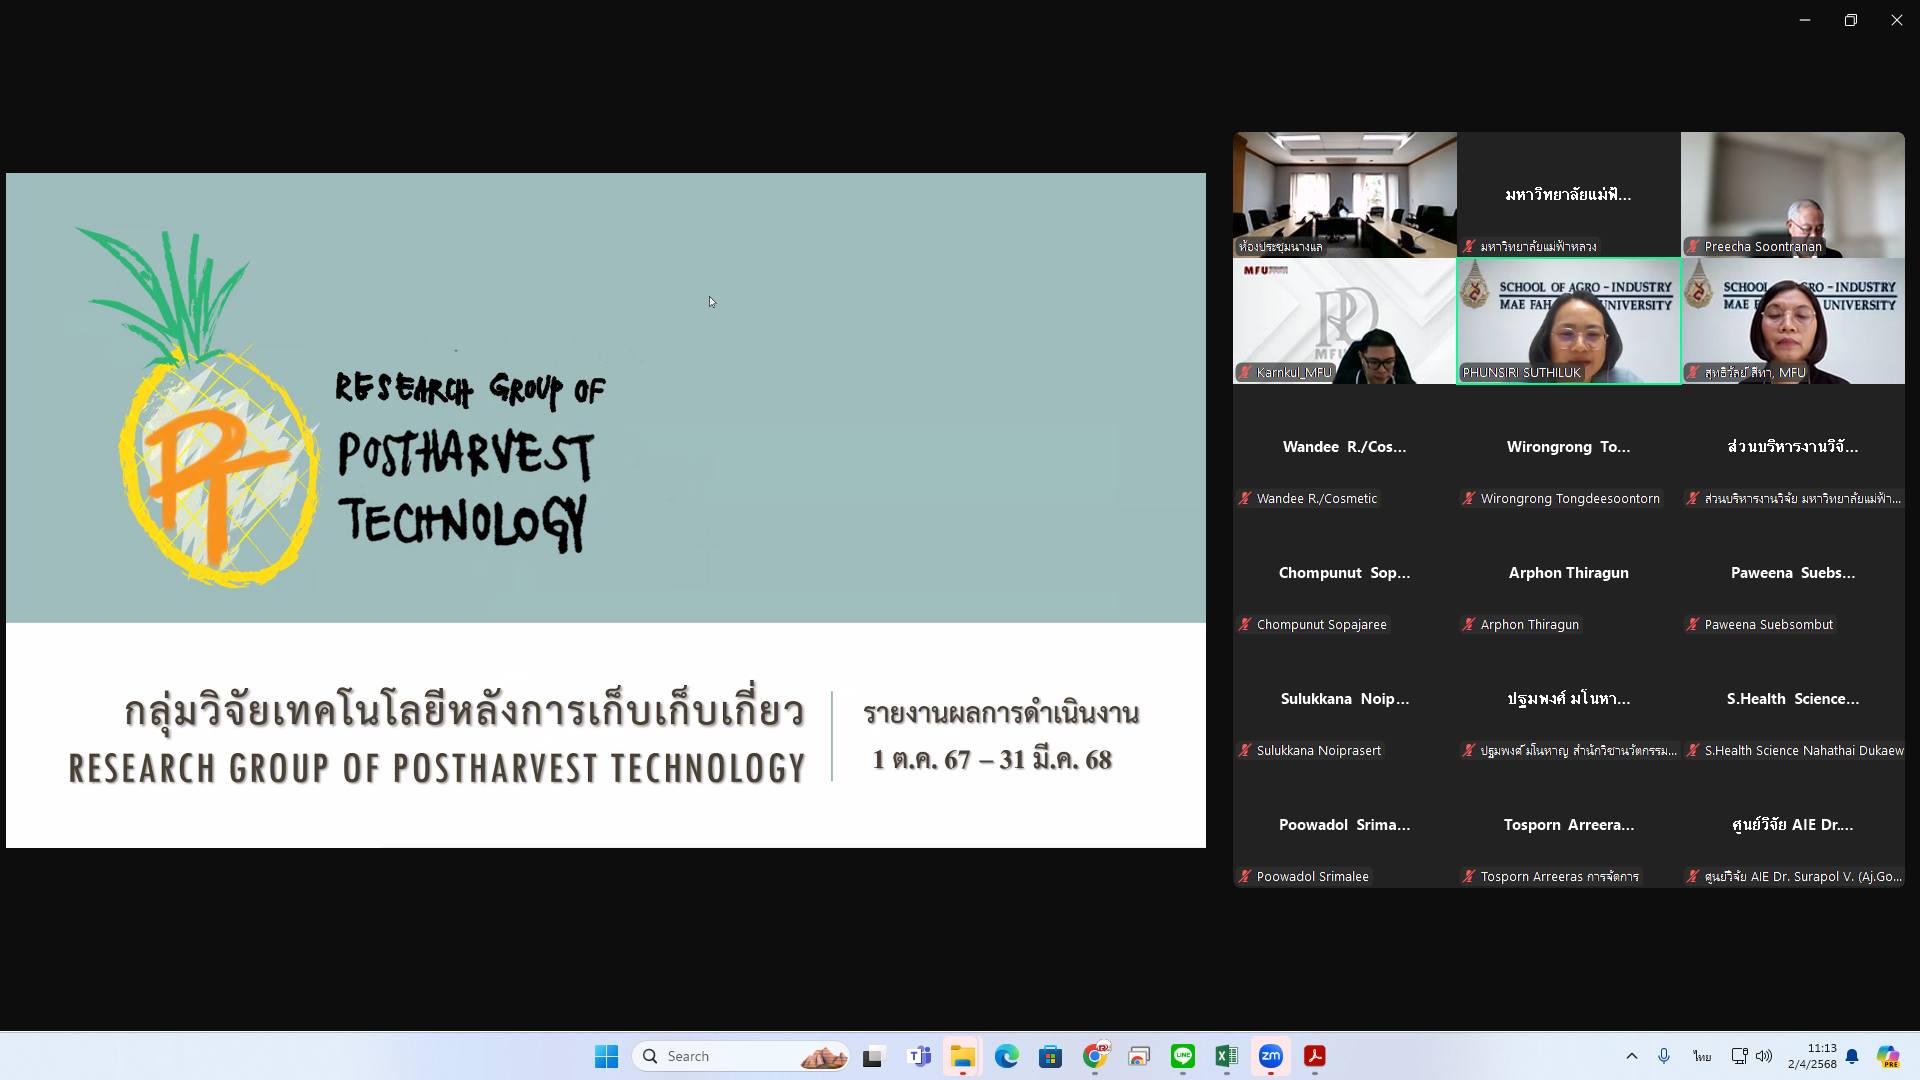1920x1080 pixels.
Task: Select the Karnkul_MFU video tile
Action: tap(1345, 321)
